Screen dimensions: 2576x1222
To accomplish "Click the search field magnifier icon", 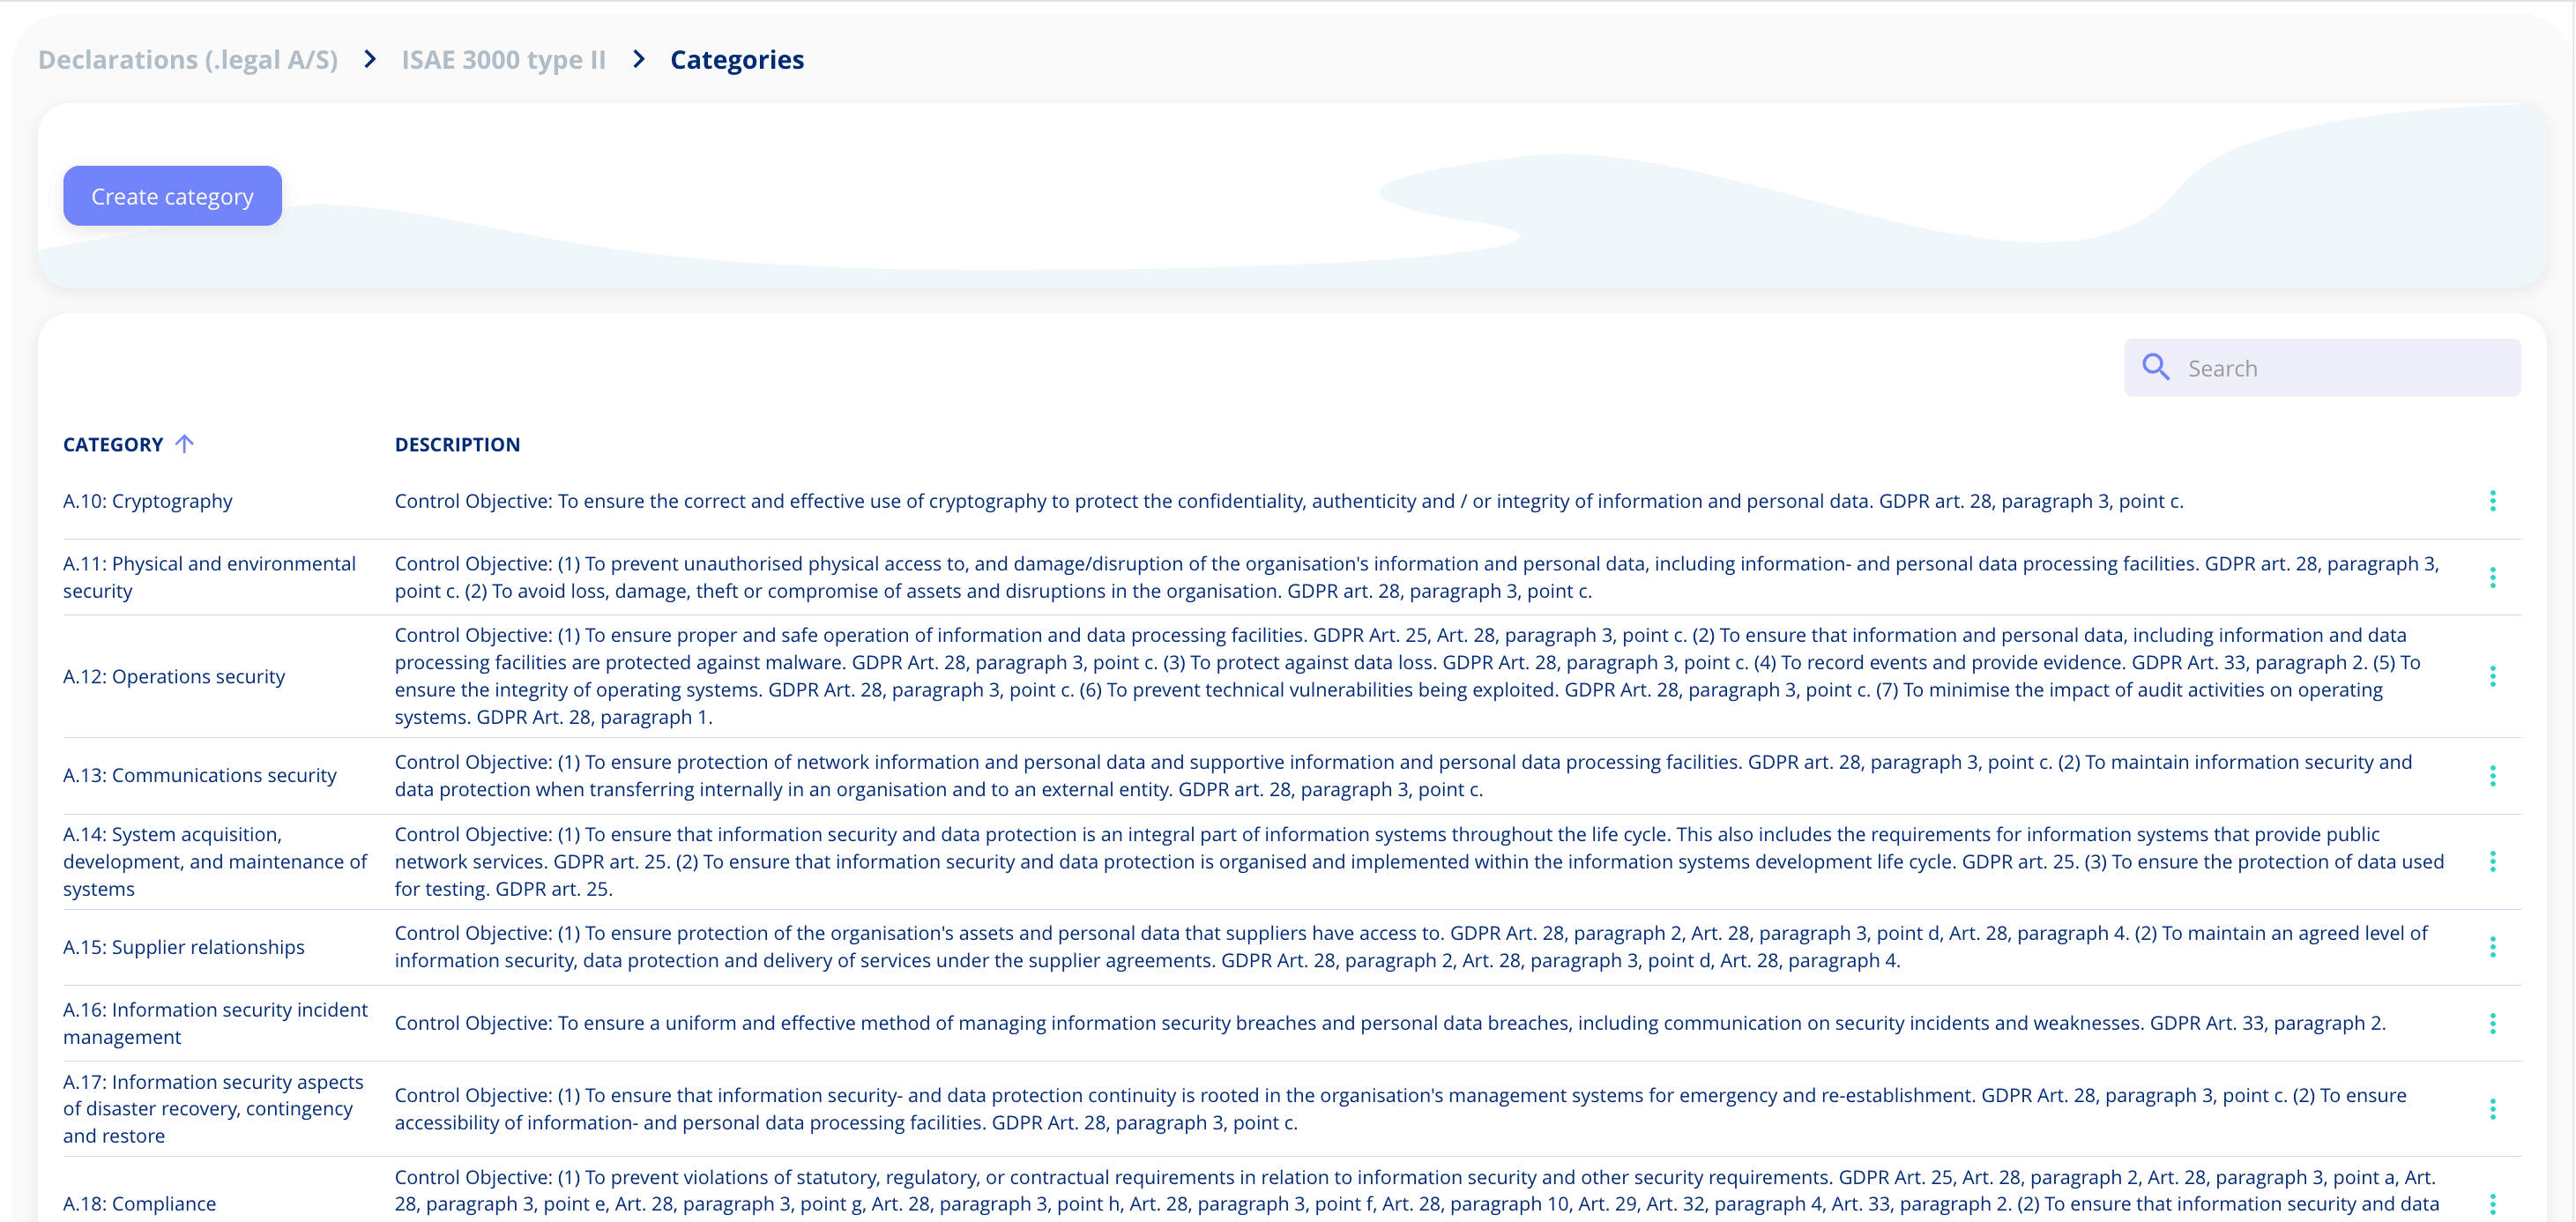I will pyautogui.click(x=2159, y=368).
